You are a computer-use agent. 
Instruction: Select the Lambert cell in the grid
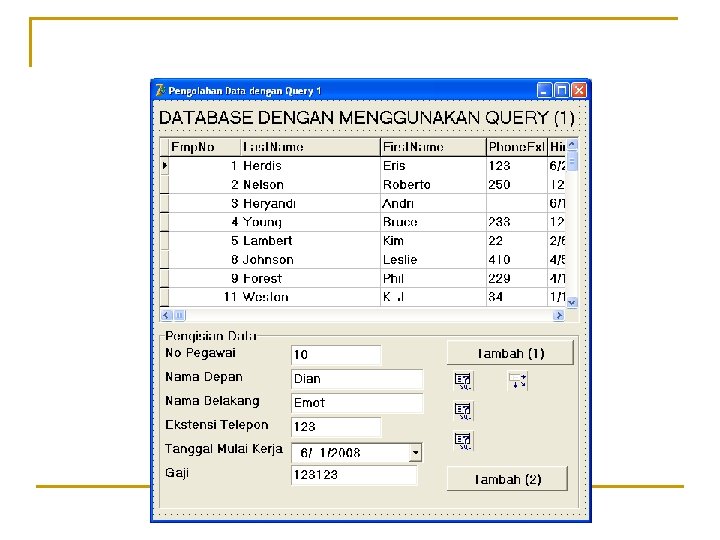click(310, 241)
